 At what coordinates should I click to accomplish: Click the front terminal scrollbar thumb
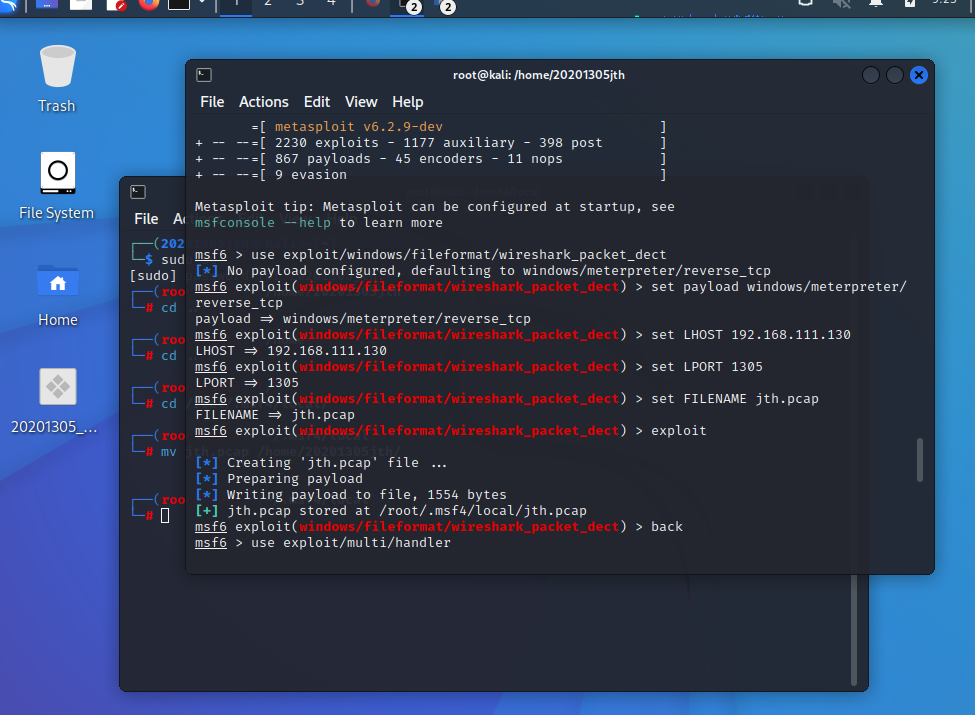pos(920,460)
